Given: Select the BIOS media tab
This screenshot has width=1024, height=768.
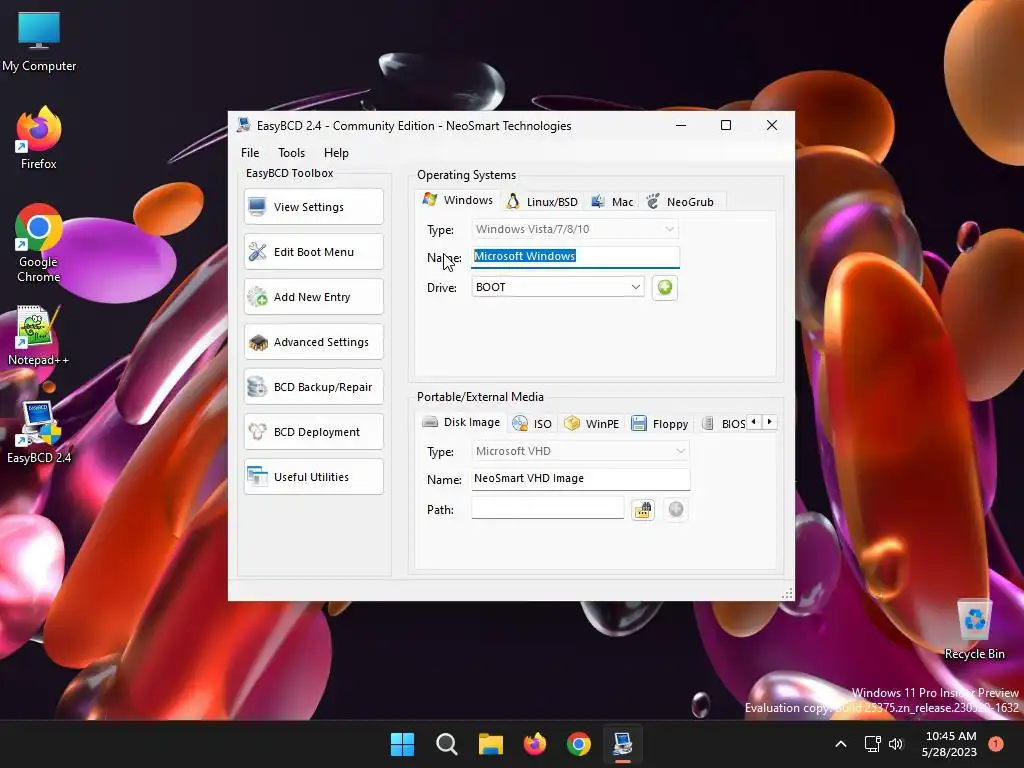Looking at the screenshot, I should pyautogui.click(x=723, y=424).
